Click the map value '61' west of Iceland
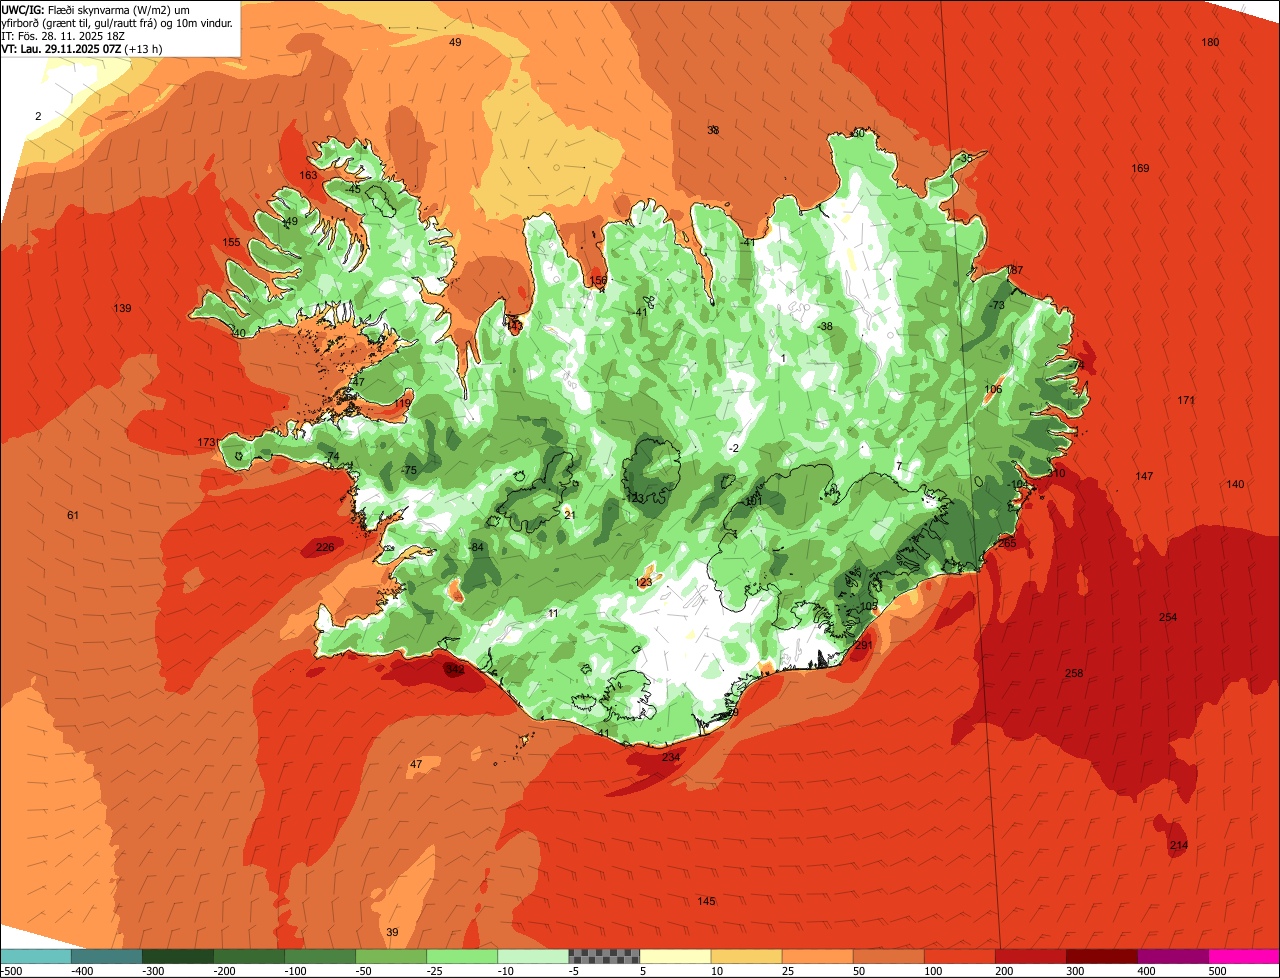The image size is (1280, 978). [73, 515]
